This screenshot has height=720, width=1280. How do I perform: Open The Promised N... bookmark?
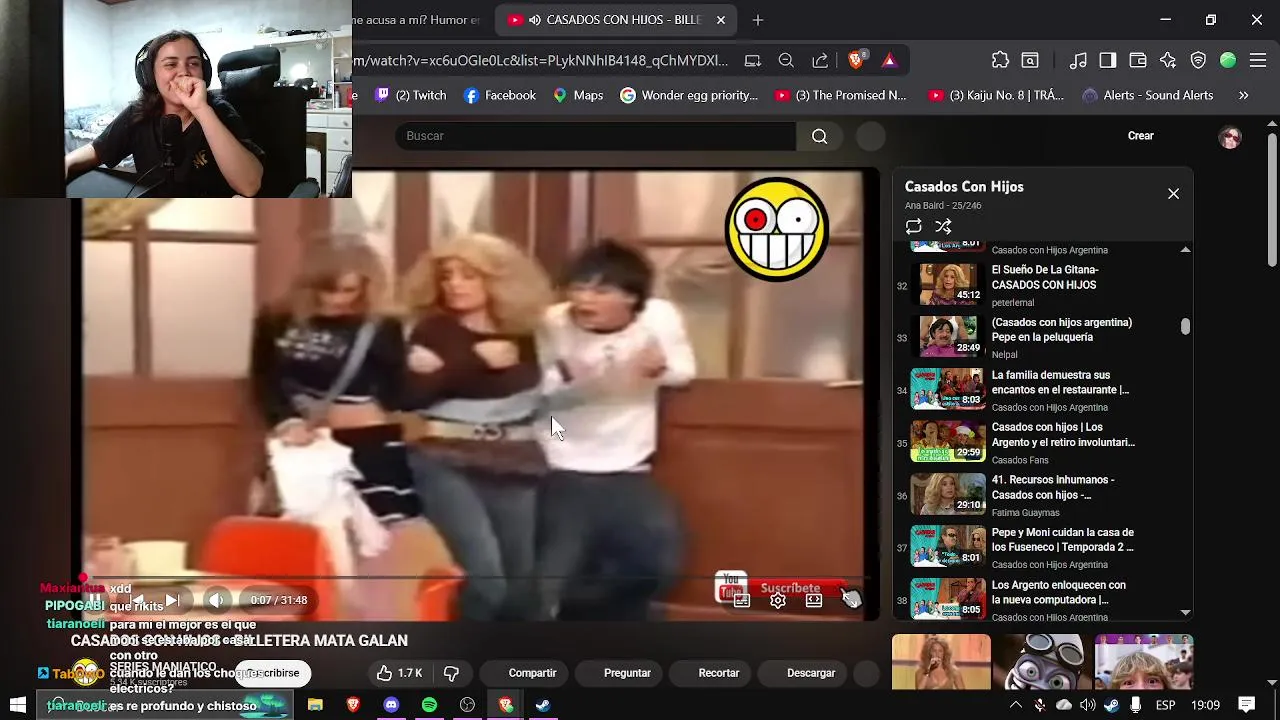coord(840,95)
